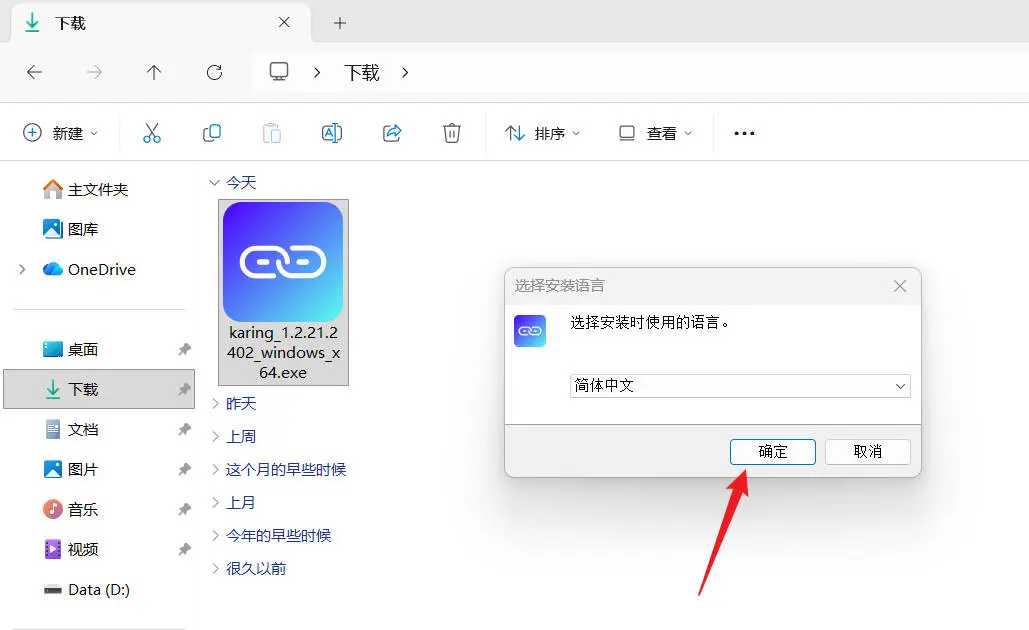The height and width of the screenshot is (630, 1029).
Task: Click the pin icon next to 文档
Action: tap(184, 429)
